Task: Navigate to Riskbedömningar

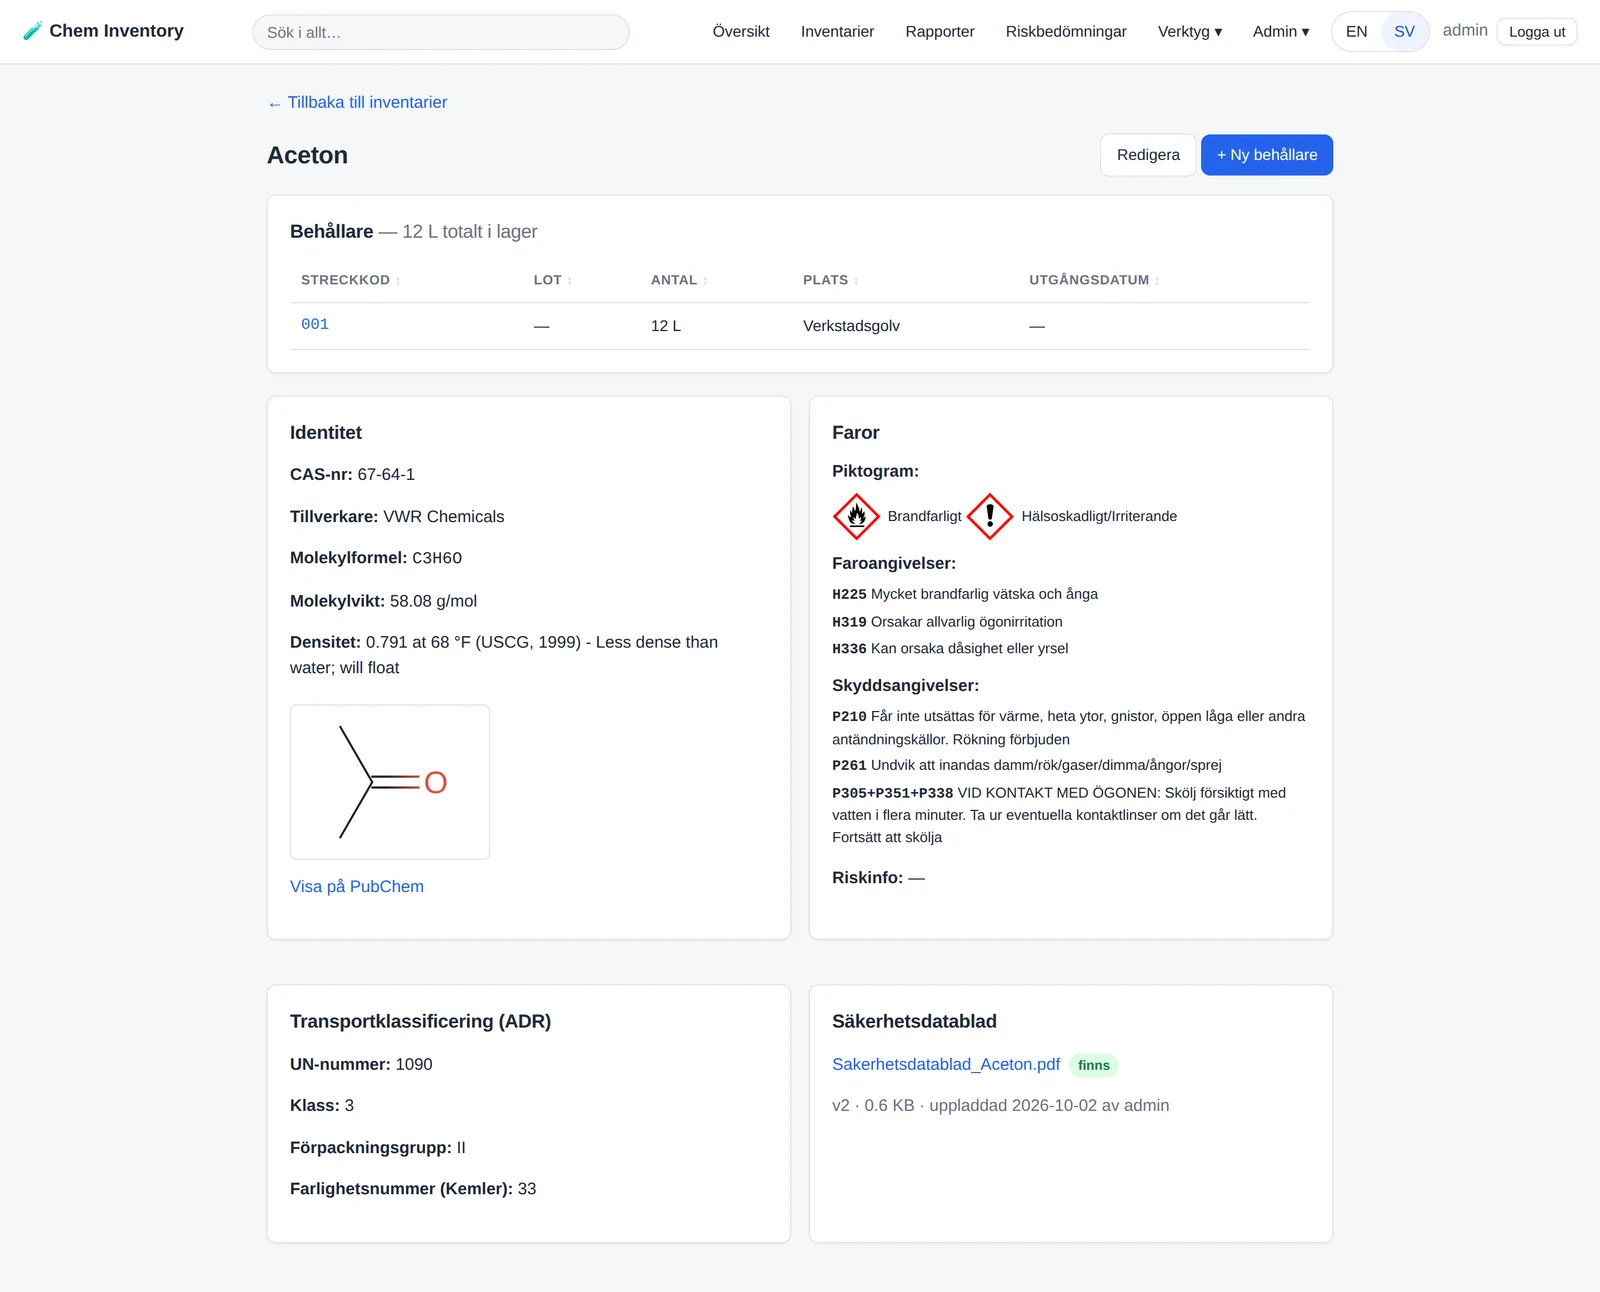Action: pyautogui.click(x=1066, y=32)
